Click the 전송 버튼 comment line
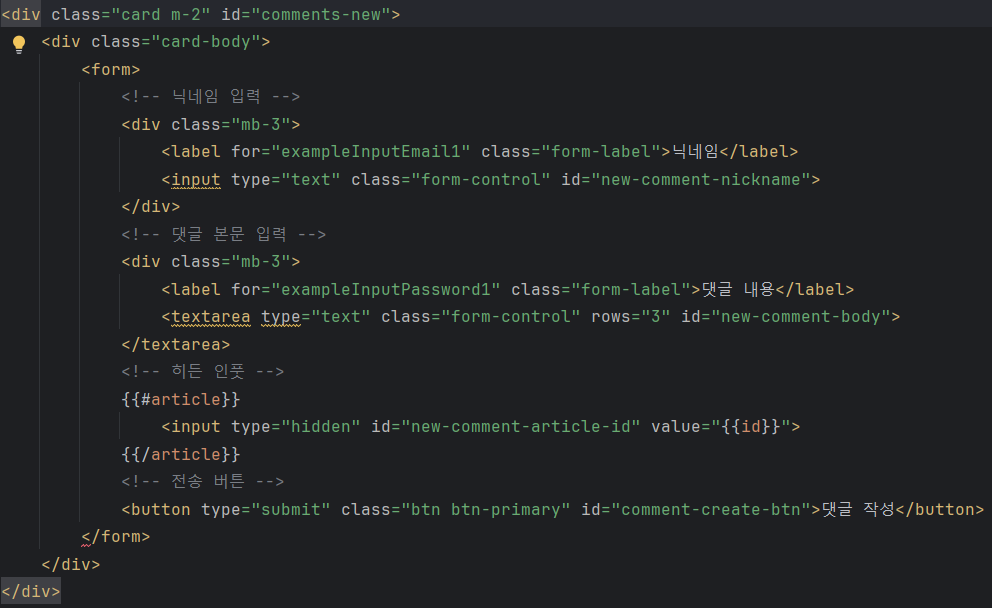The width and height of the screenshot is (992, 608). pyautogui.click(x=203, y=482)
